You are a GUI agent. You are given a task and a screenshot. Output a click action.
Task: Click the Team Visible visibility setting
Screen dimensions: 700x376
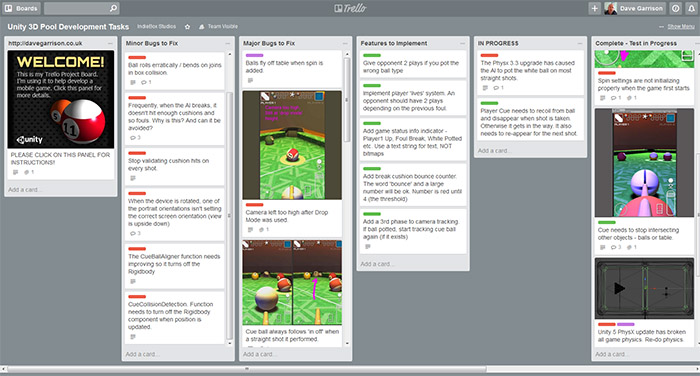(x=218, y=27)
